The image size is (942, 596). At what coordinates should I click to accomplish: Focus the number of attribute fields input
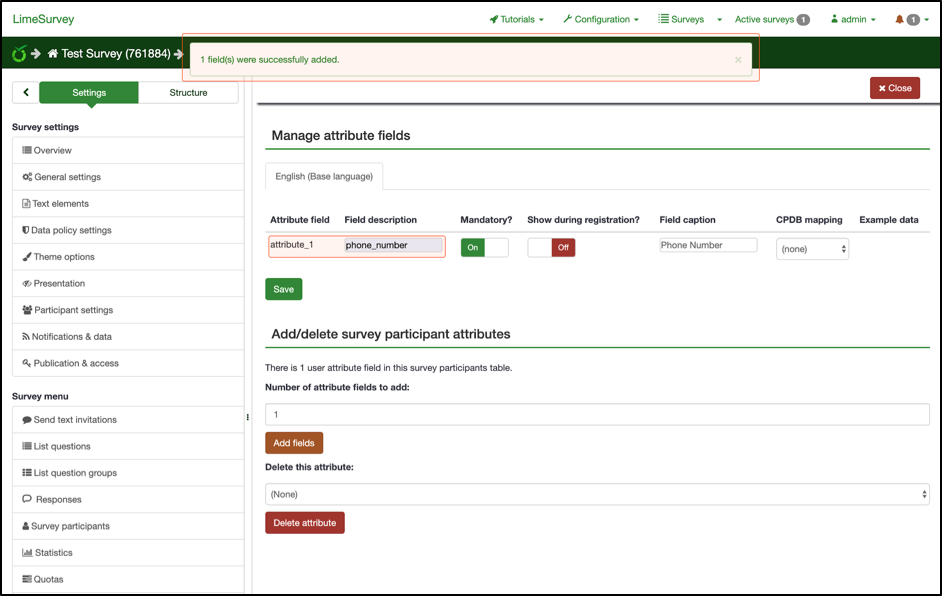(x=597, y=415)
